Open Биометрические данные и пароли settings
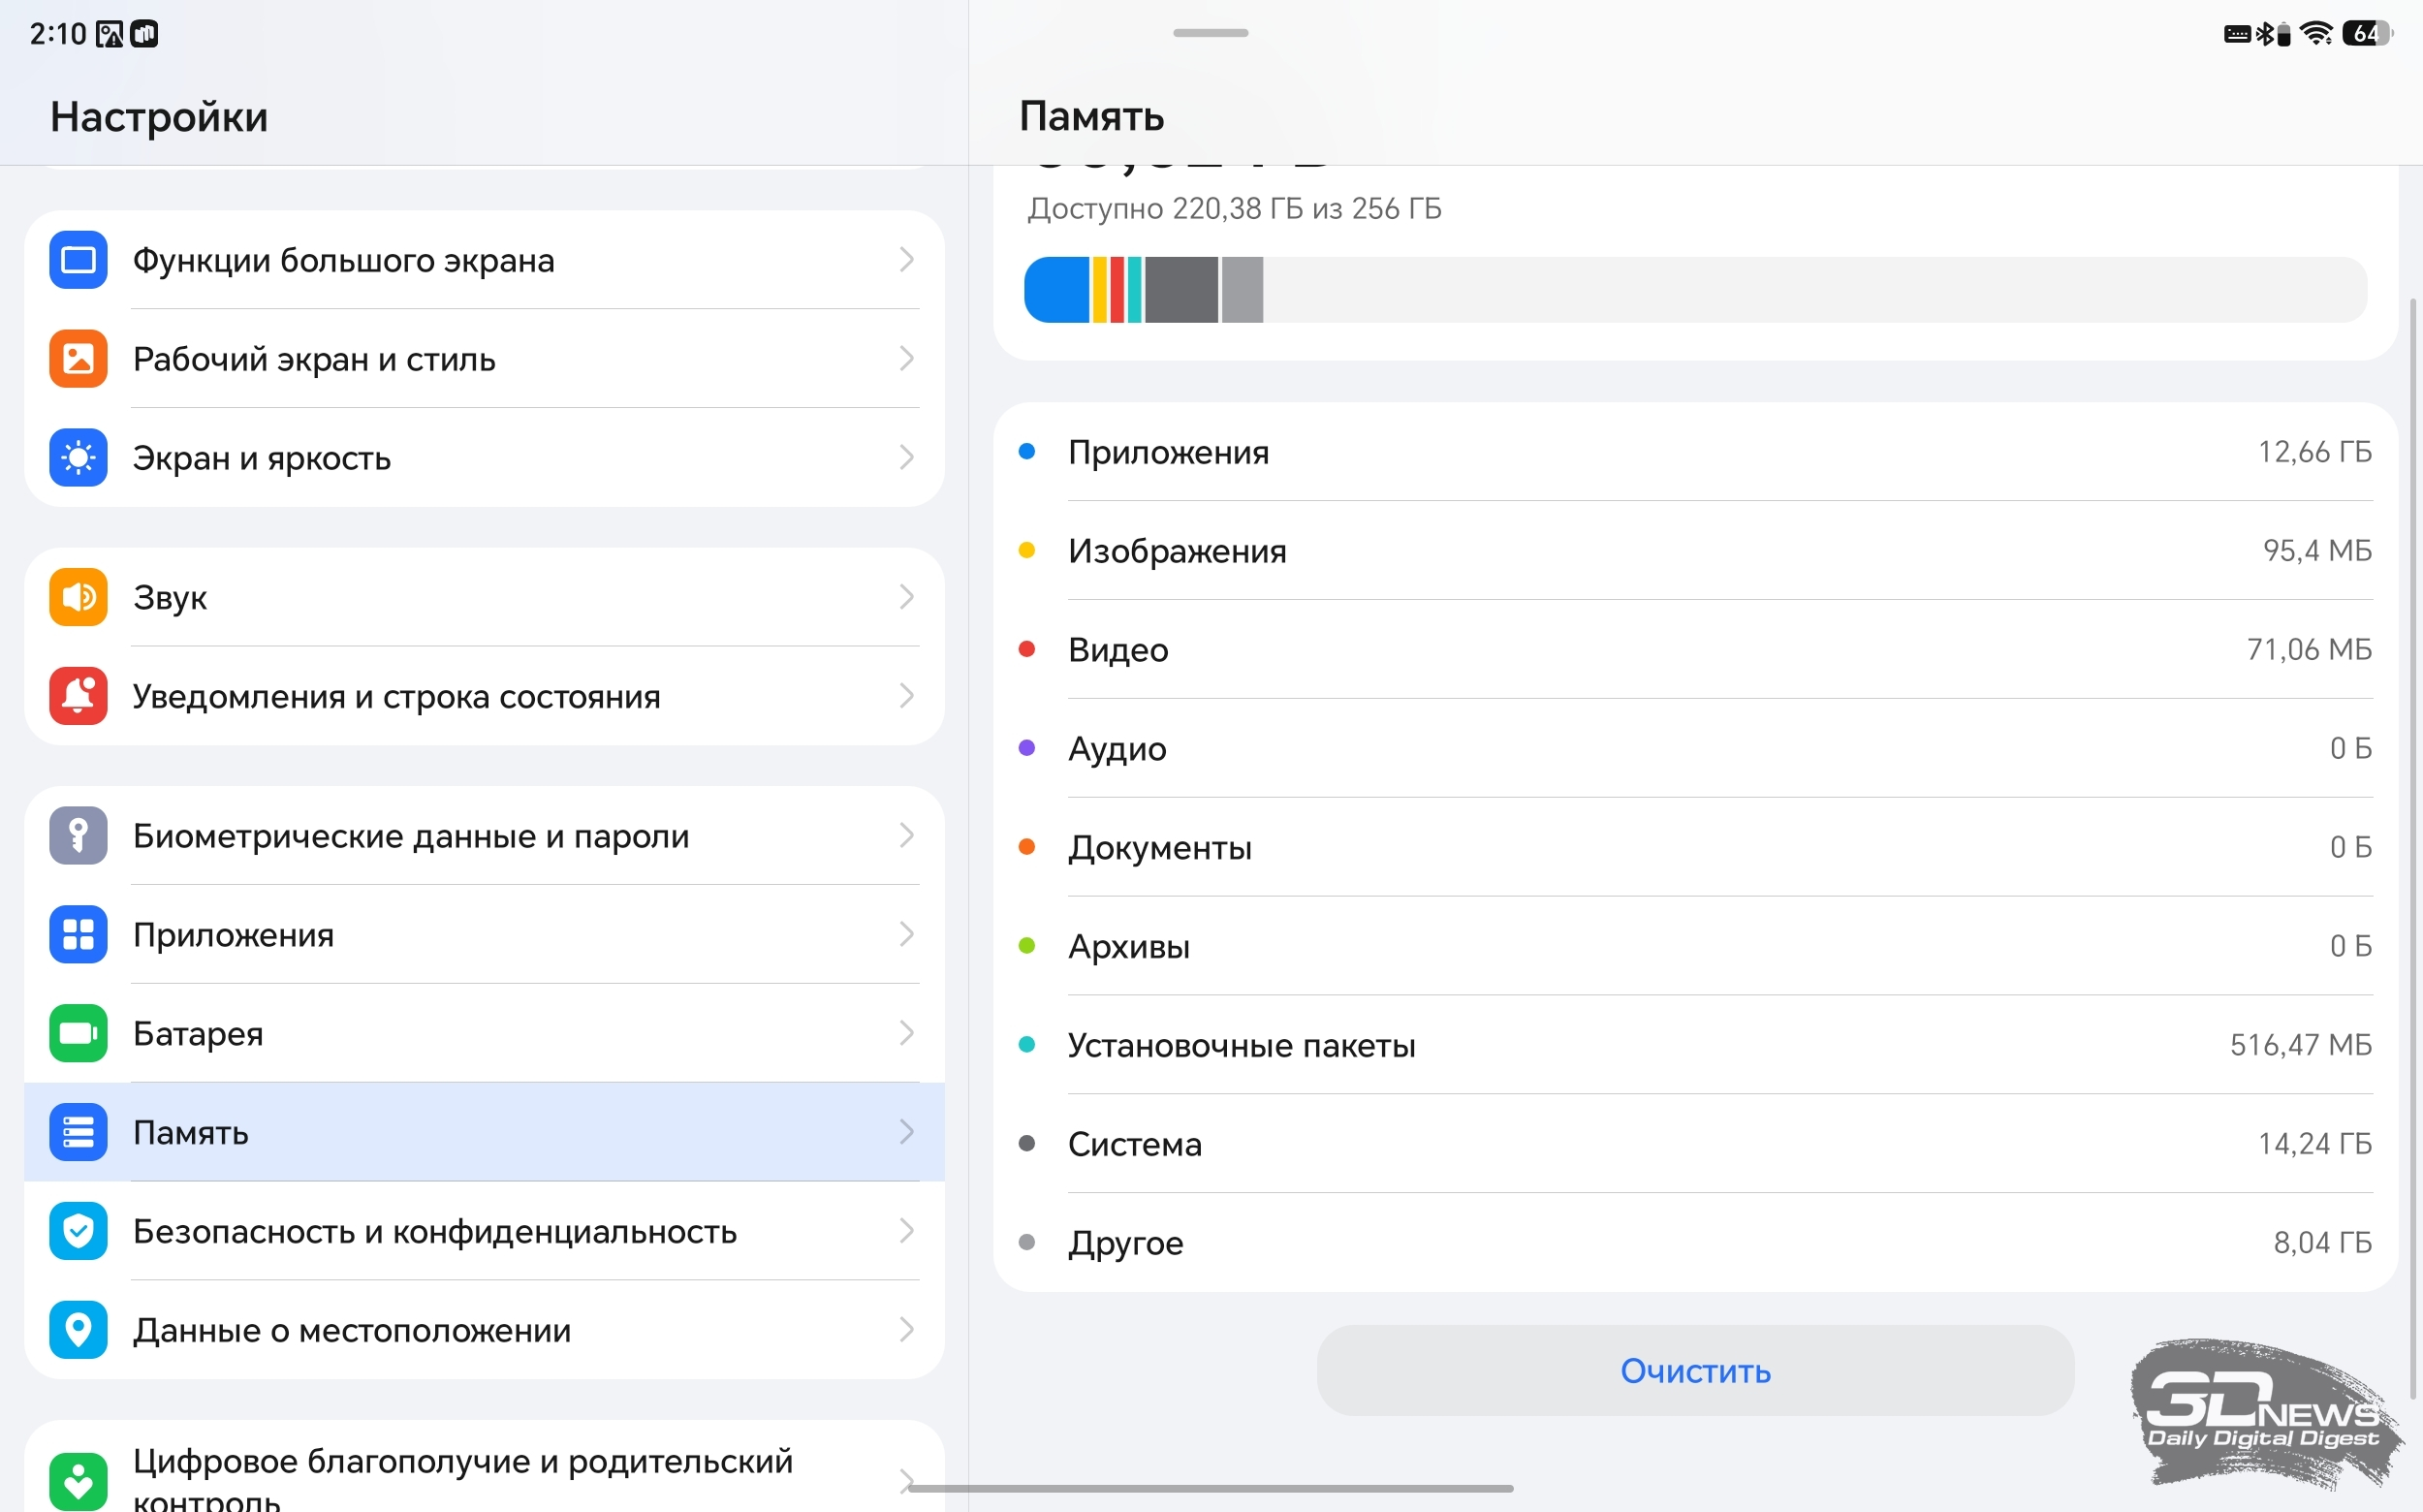Image resolution: width=2423 pixels, height=1512 pixels. coord(484,835)
